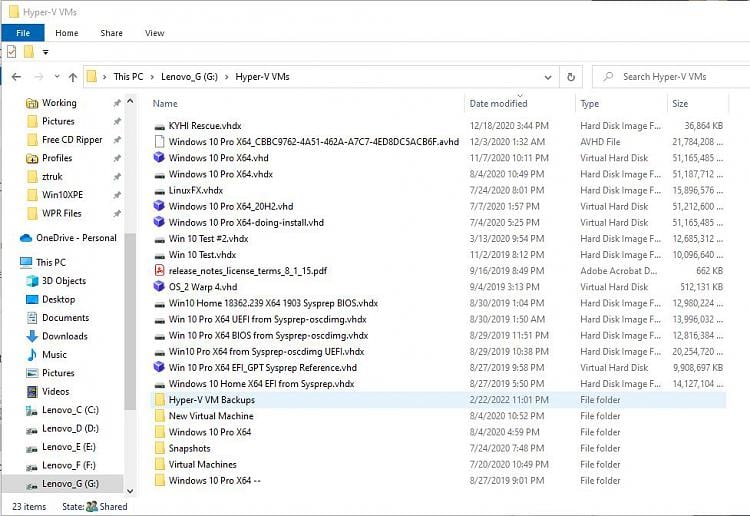This screenshot has width=750, height=516.
Task: Click Hyper-V VM Backups folder icon
Action: [160, 399]
